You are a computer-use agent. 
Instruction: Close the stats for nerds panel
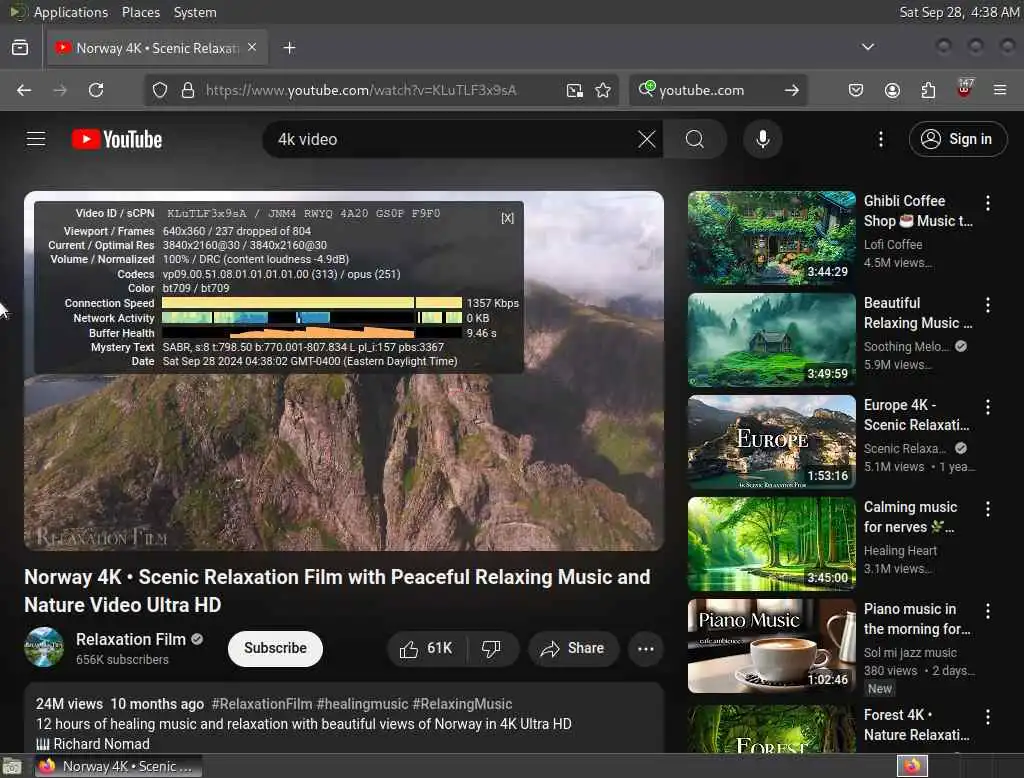coord(507,218)
